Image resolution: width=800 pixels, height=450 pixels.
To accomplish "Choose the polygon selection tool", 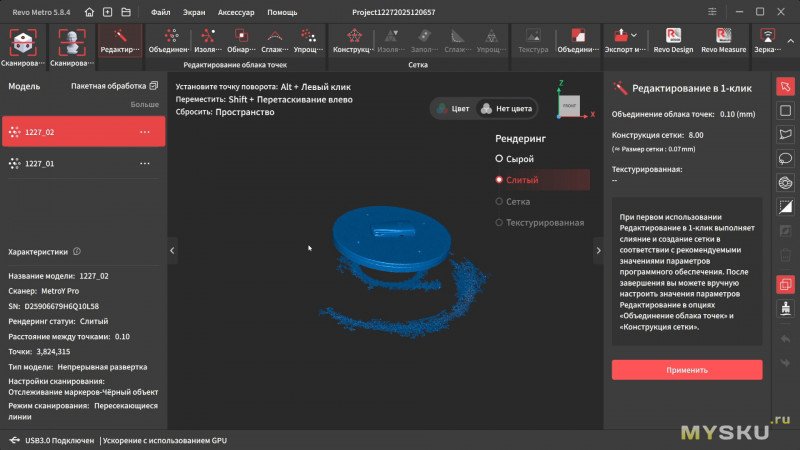I will [785, 134].
